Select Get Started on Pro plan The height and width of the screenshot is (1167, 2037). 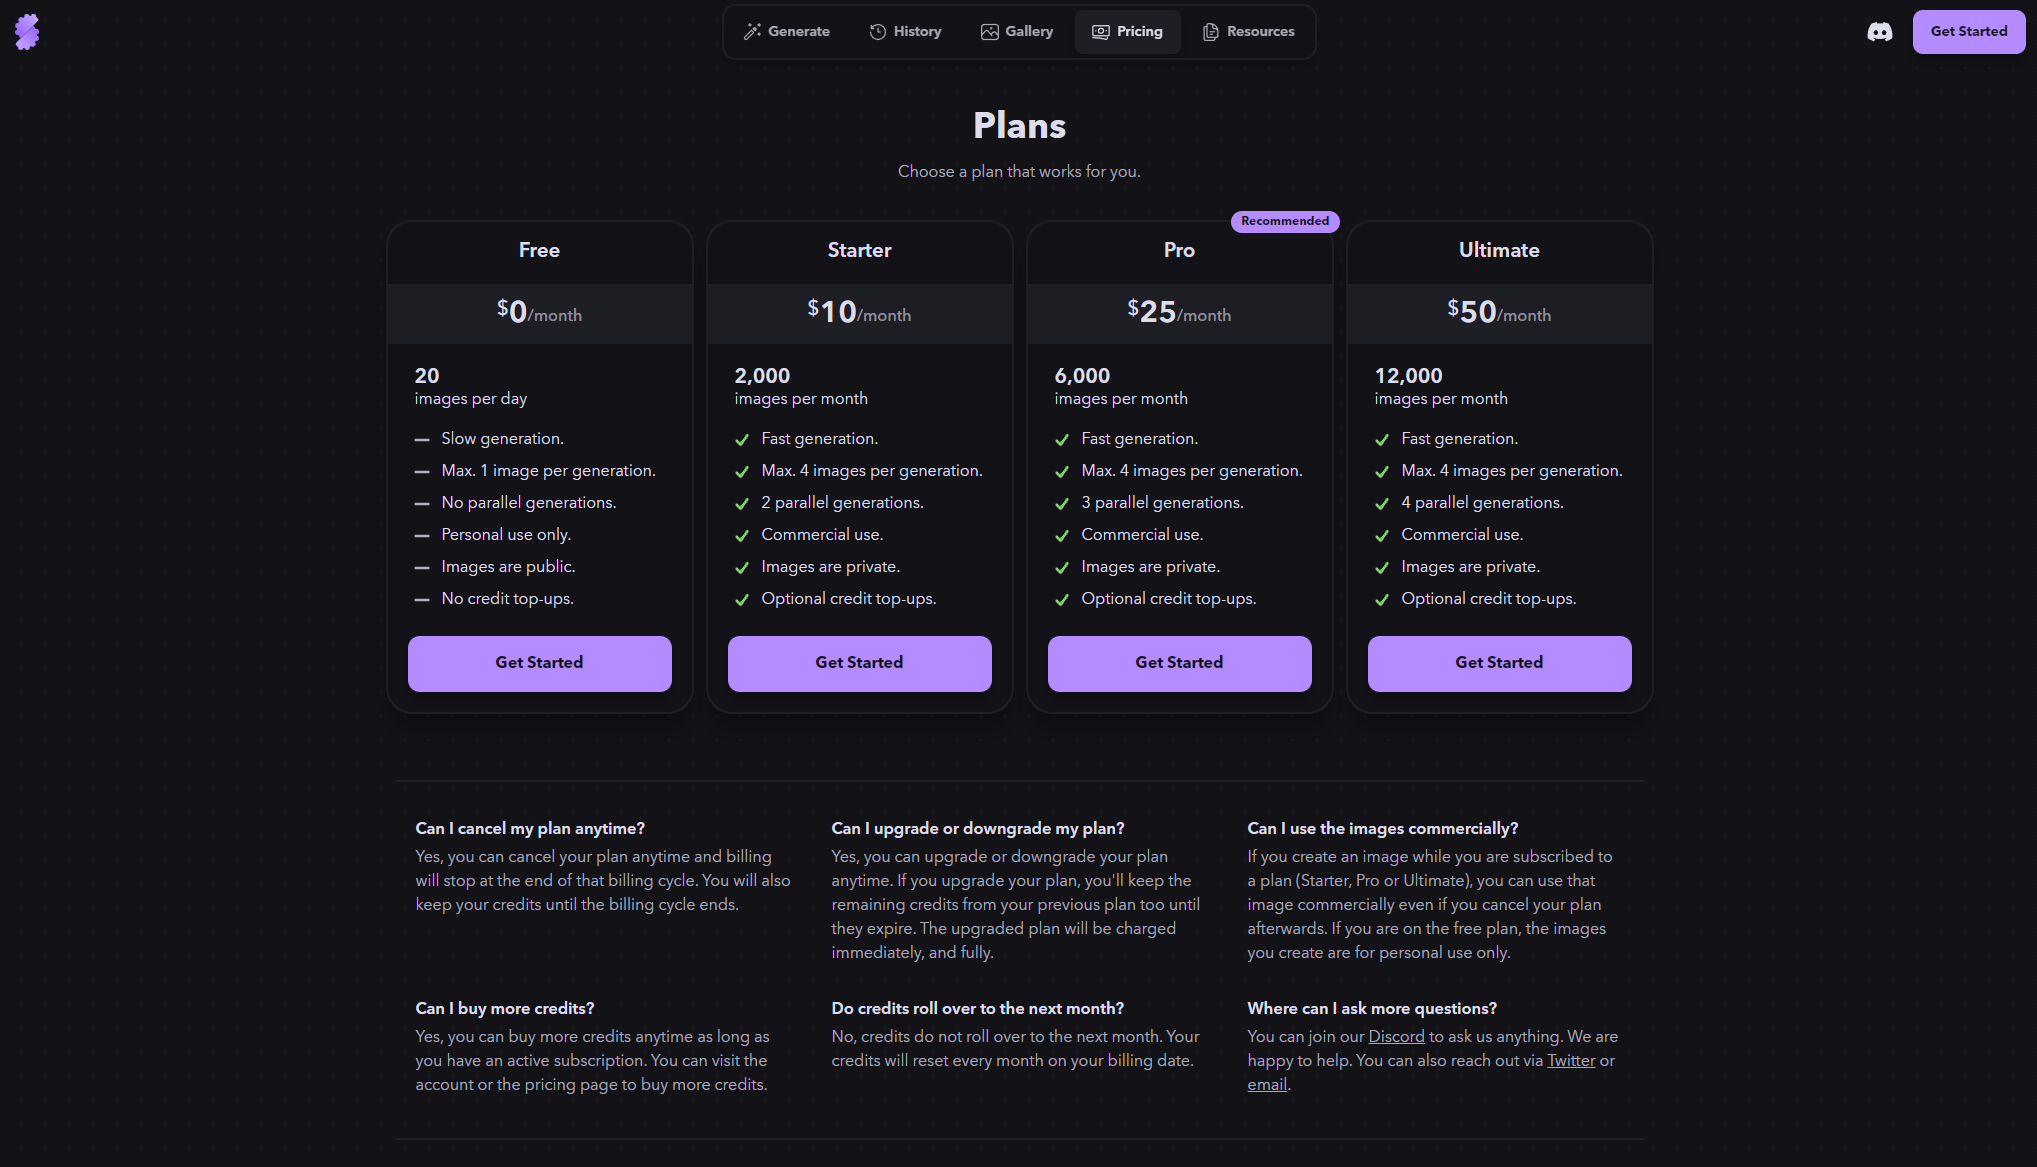1179,663
